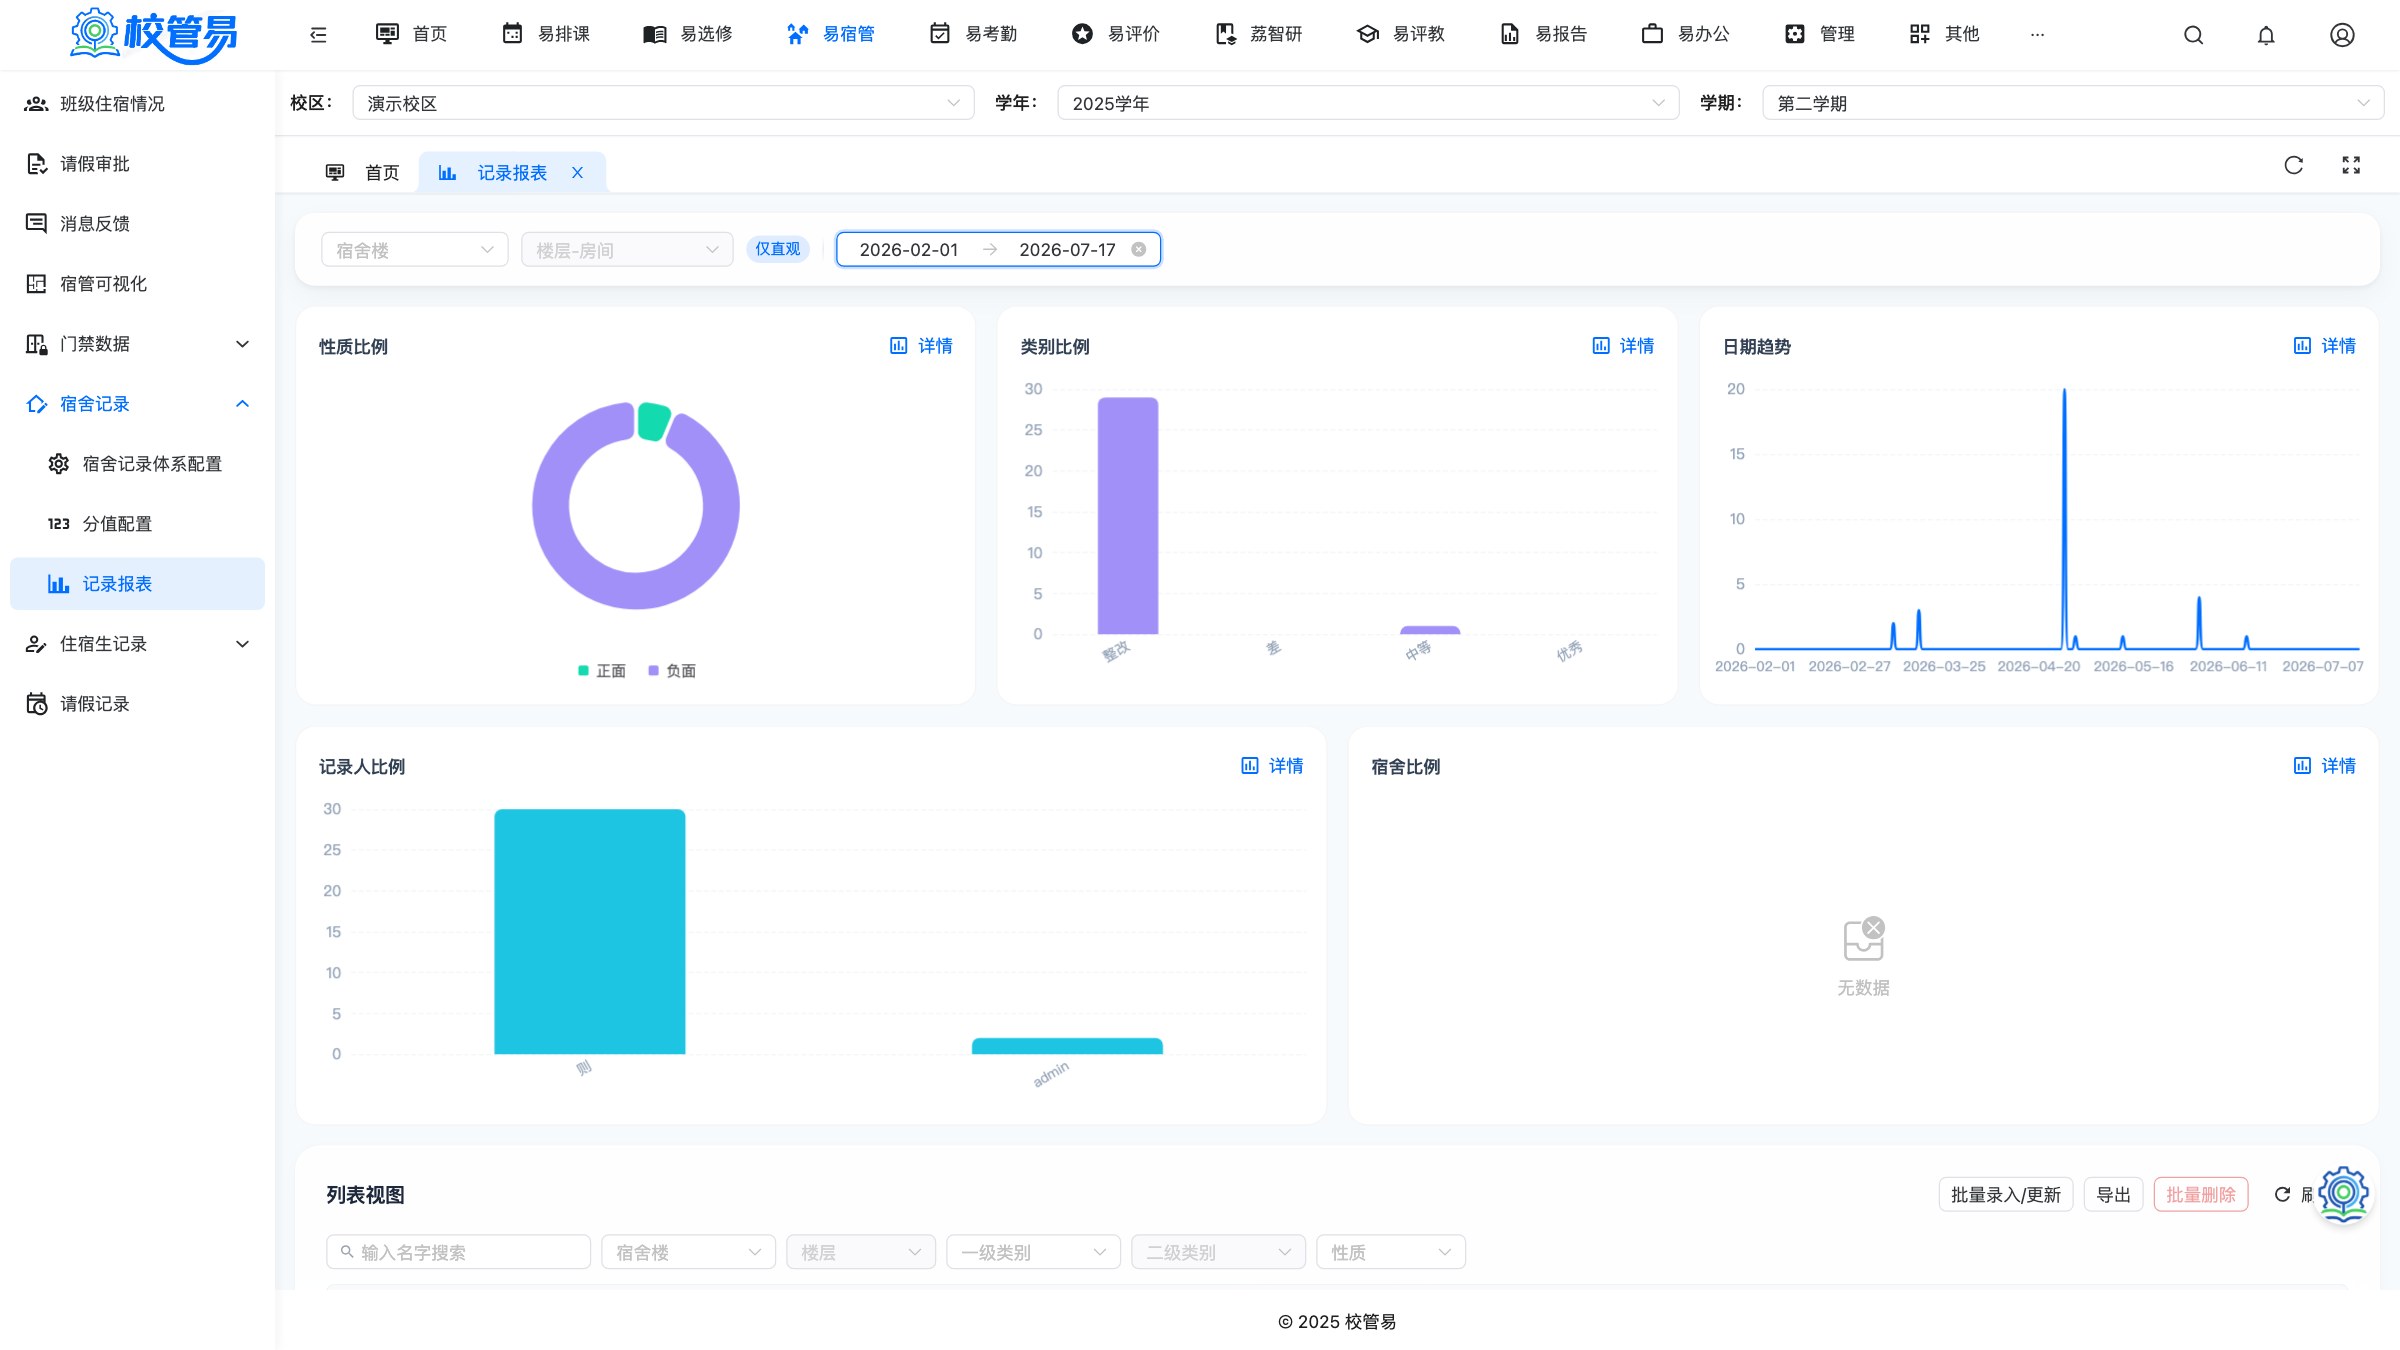Screen dimensions: 2400x1350
Task: Toggle 正面 legend item in the donut chart
Action: (x=602, y=671)
